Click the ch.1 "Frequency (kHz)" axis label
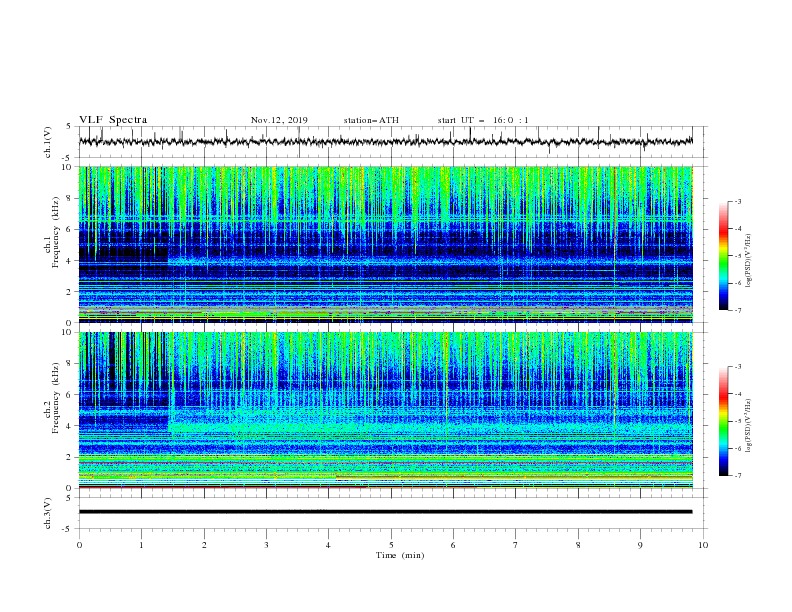The height and width of the screenshot is (612, 792). (x=56, y=231)
